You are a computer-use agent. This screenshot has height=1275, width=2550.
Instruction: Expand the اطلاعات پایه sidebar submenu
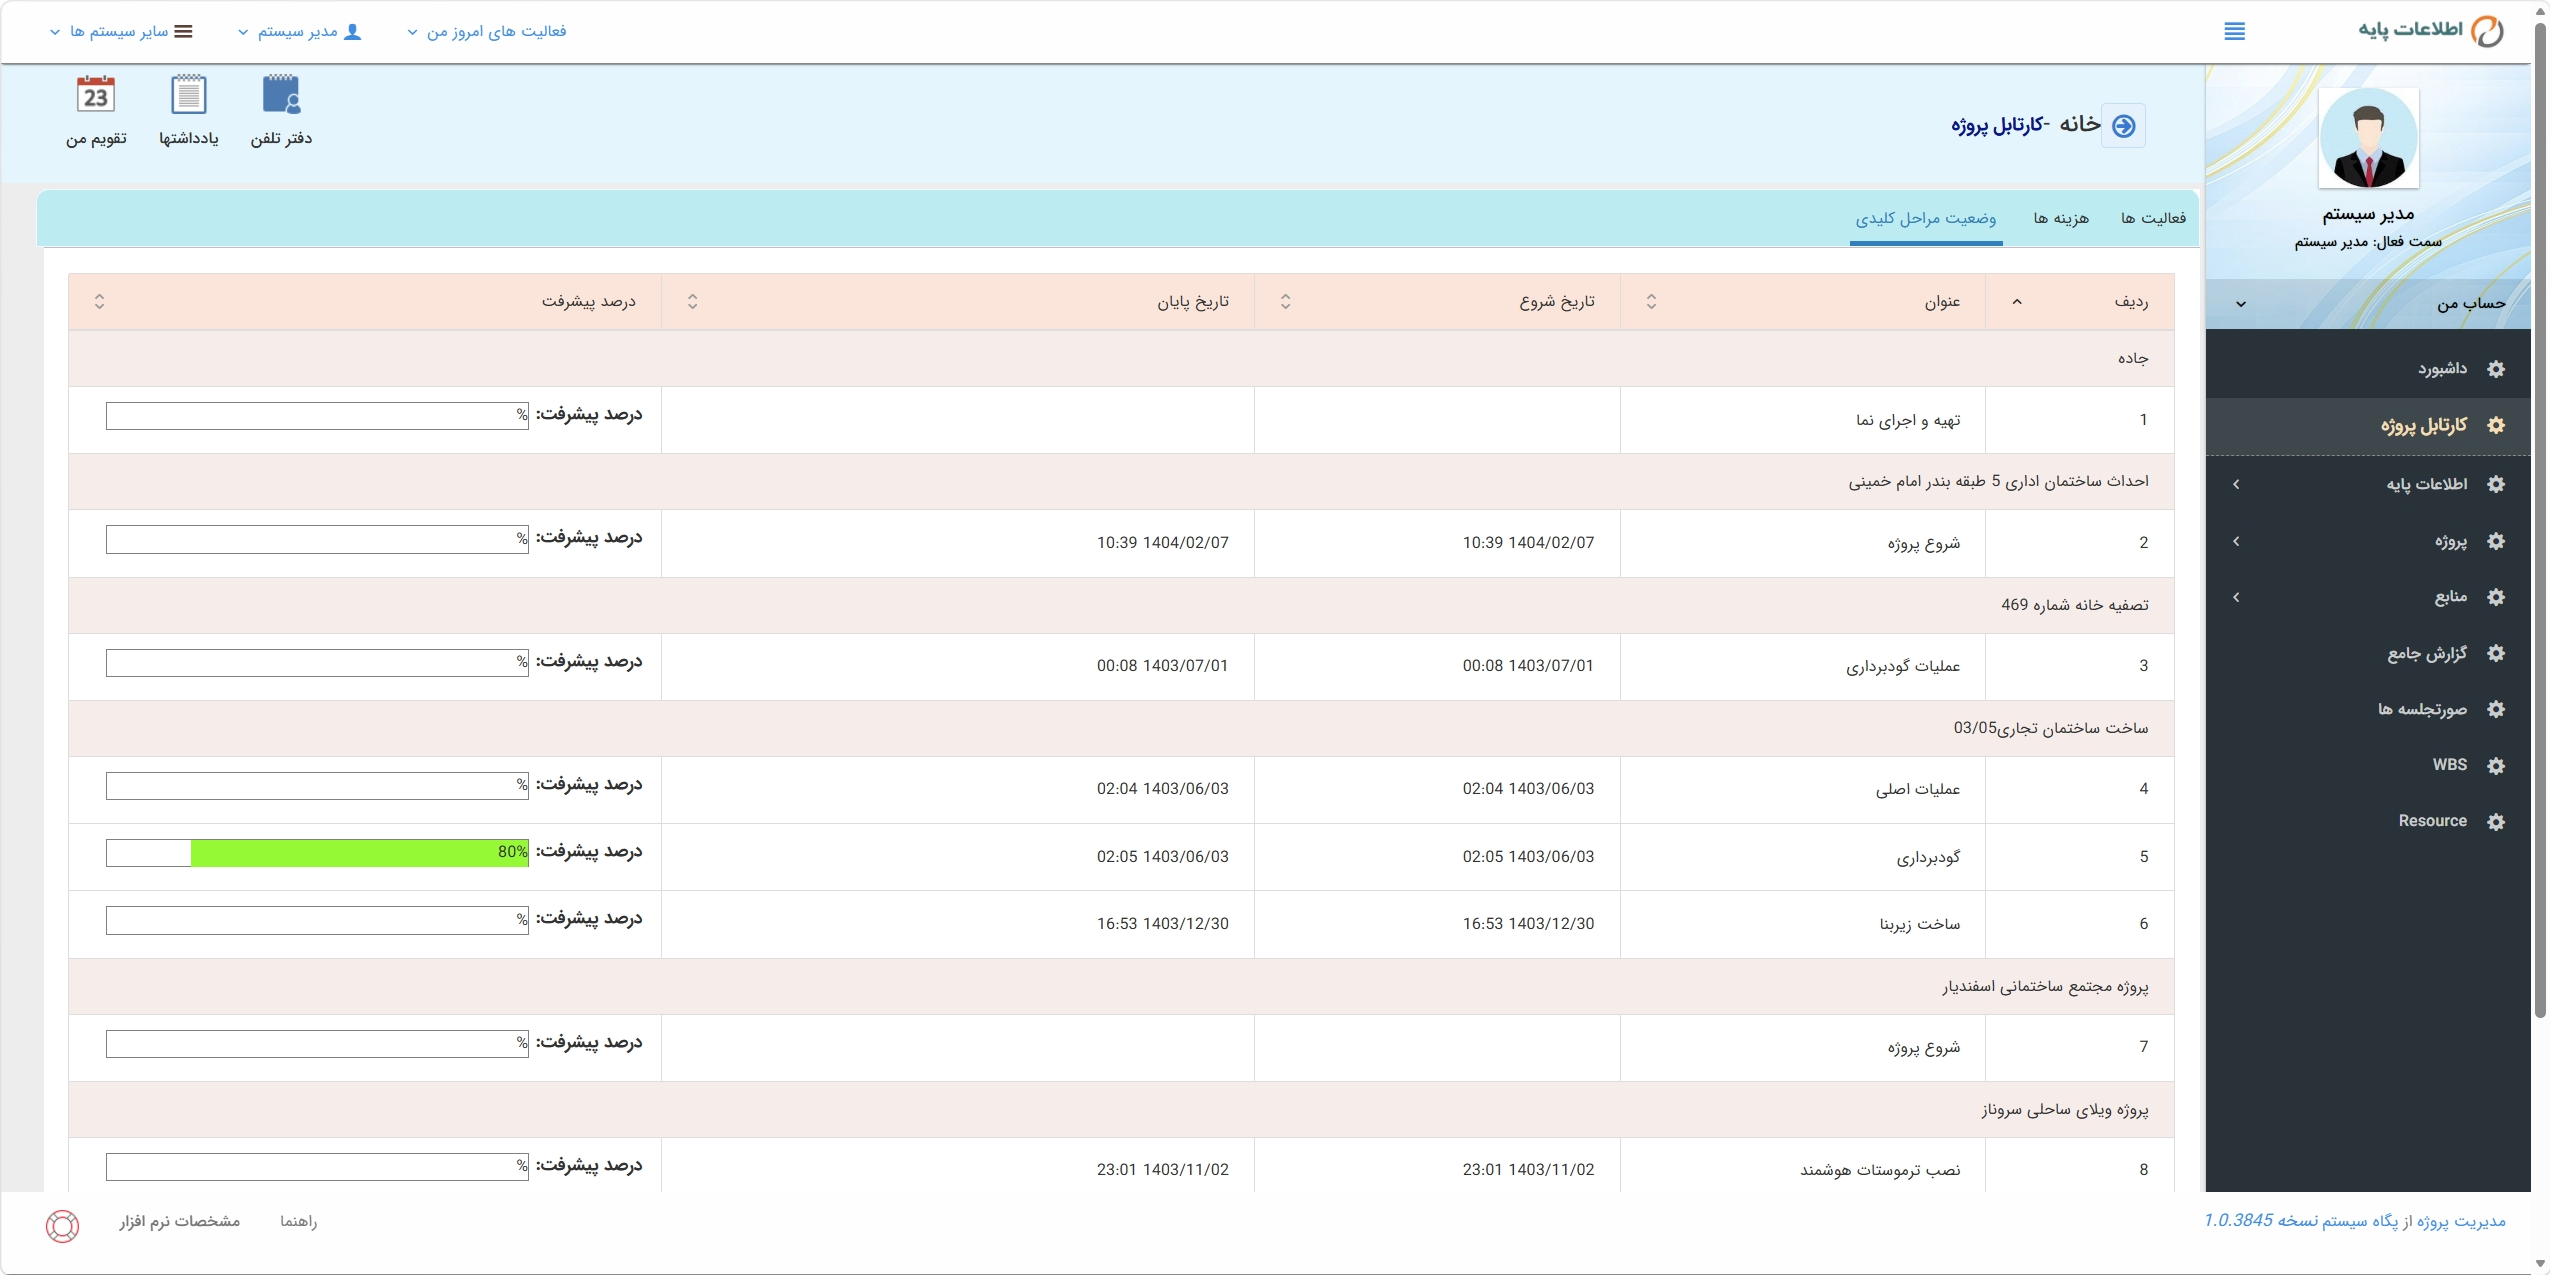pyautogui.click(x=2368, y=484)
